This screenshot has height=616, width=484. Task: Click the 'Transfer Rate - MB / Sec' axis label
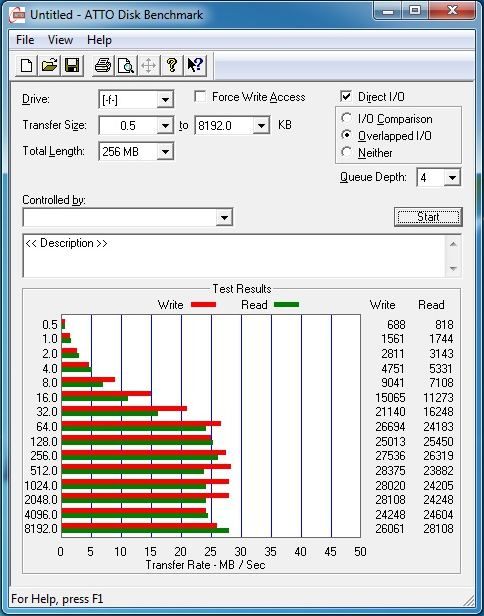(205, 565)
